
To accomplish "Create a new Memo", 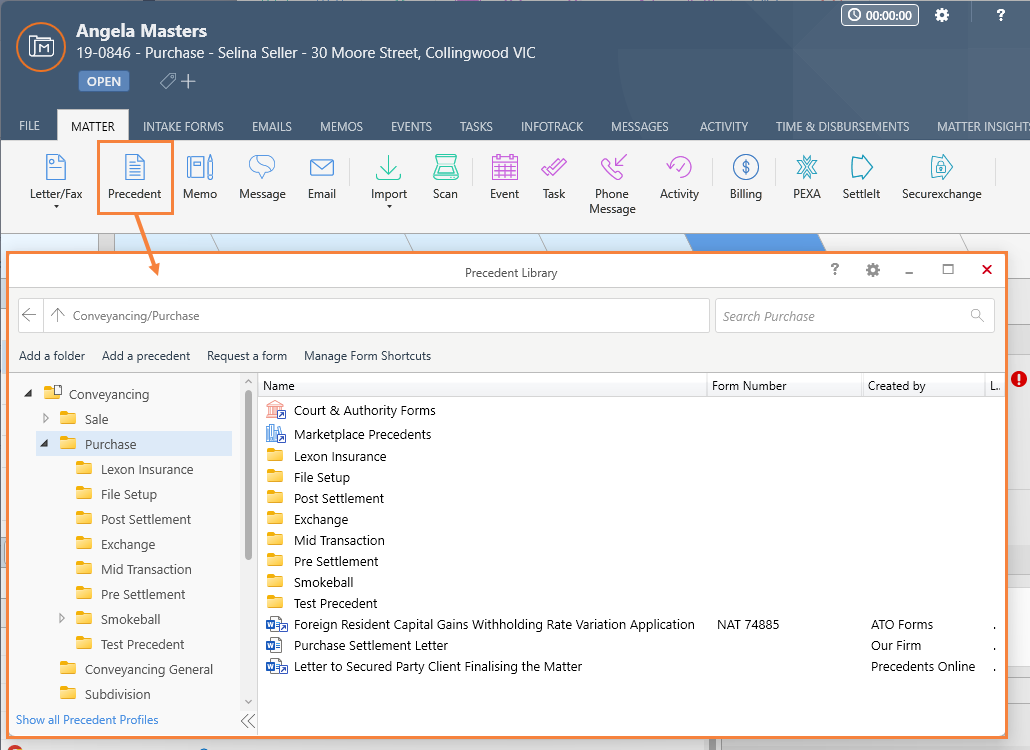I will (200, 177).
